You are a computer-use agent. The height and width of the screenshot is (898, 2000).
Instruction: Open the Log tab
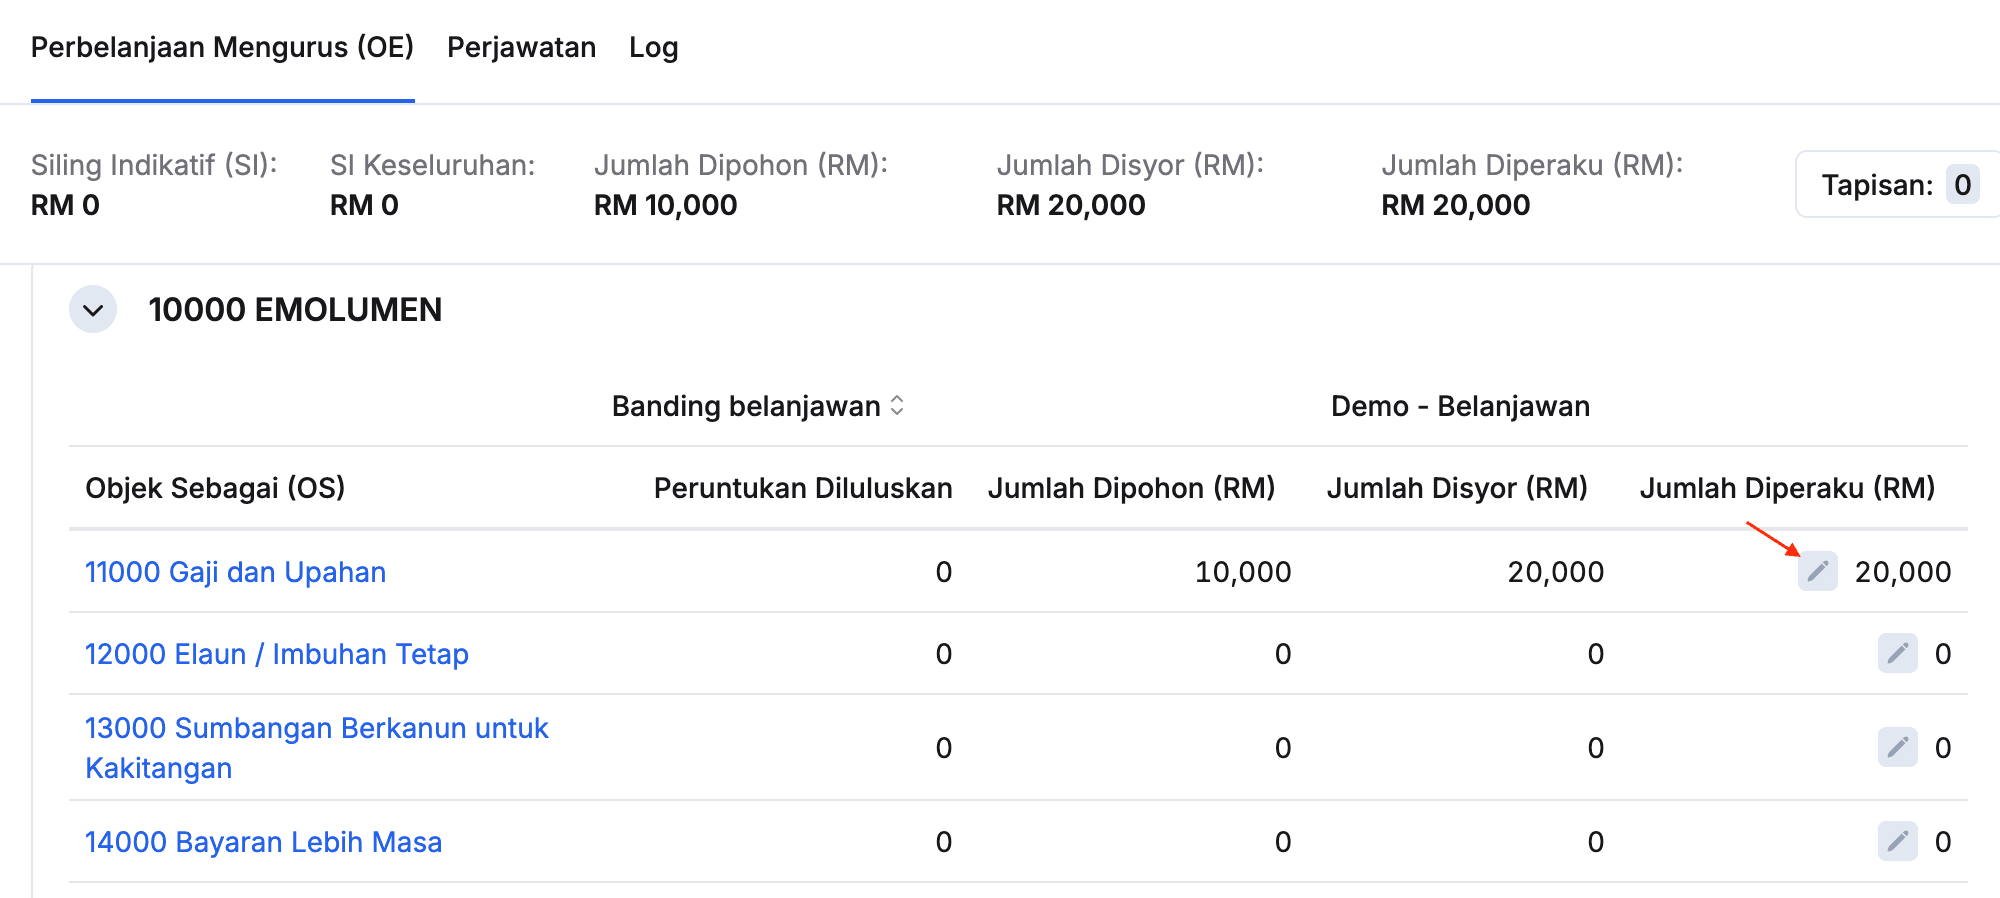click(653, 47)
